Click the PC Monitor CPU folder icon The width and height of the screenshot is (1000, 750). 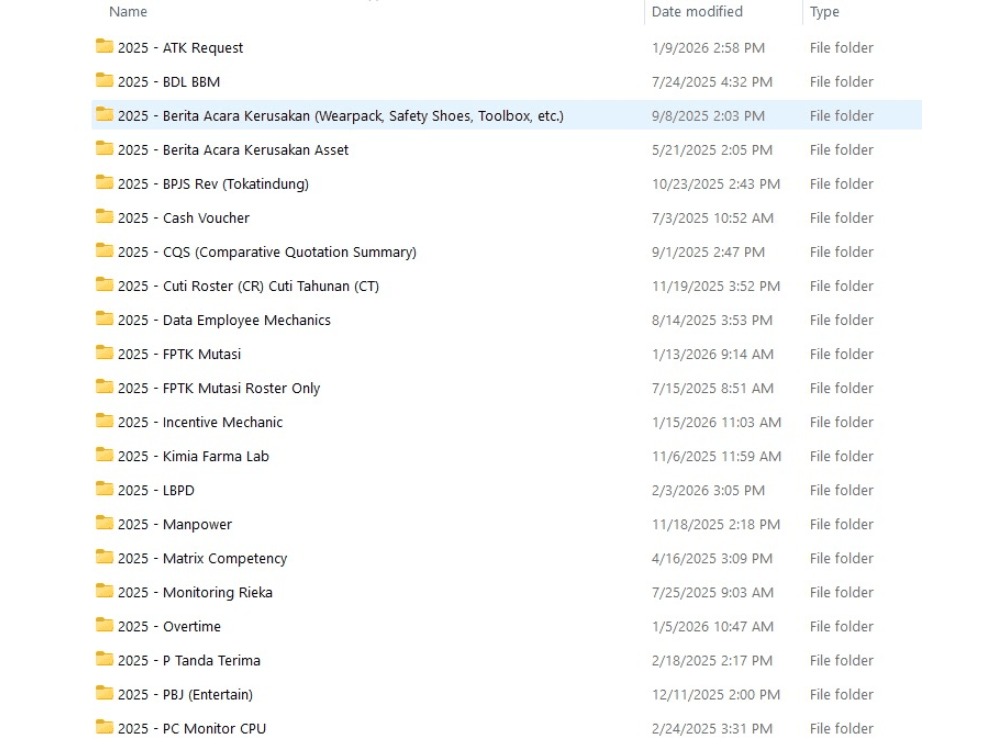tap(105, 727)
